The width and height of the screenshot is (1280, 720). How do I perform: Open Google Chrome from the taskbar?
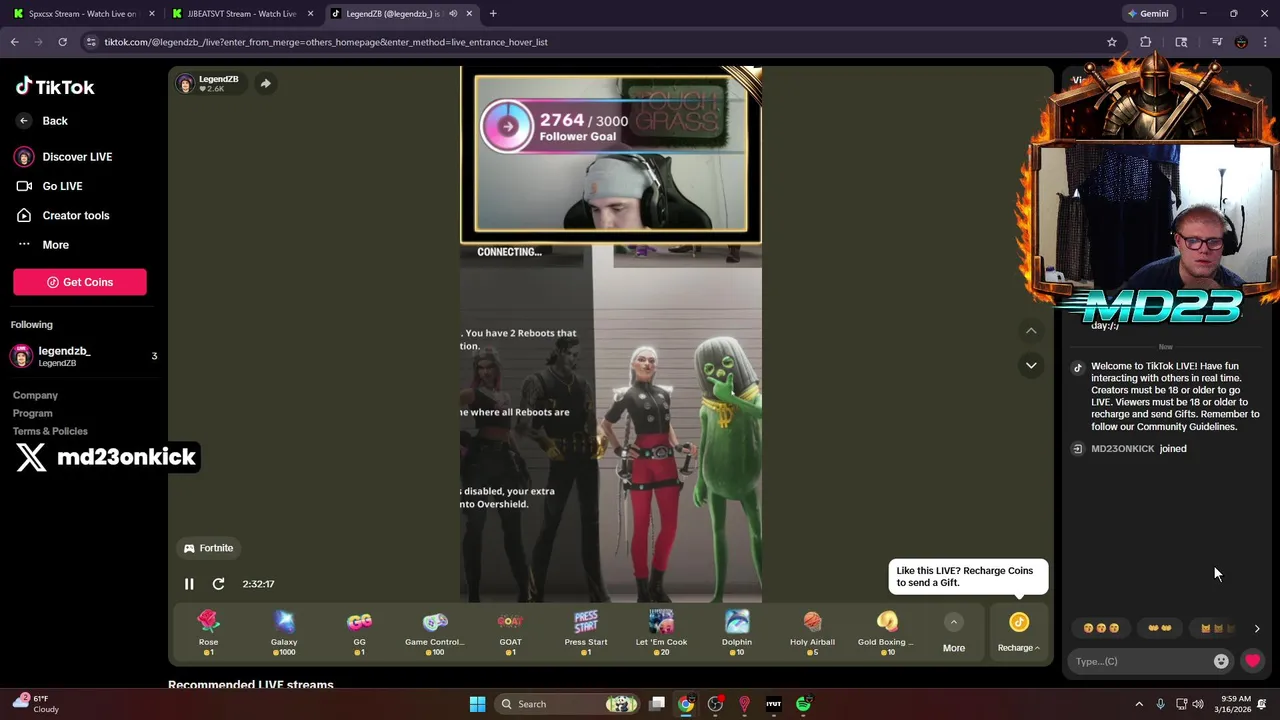click(686, 704)
